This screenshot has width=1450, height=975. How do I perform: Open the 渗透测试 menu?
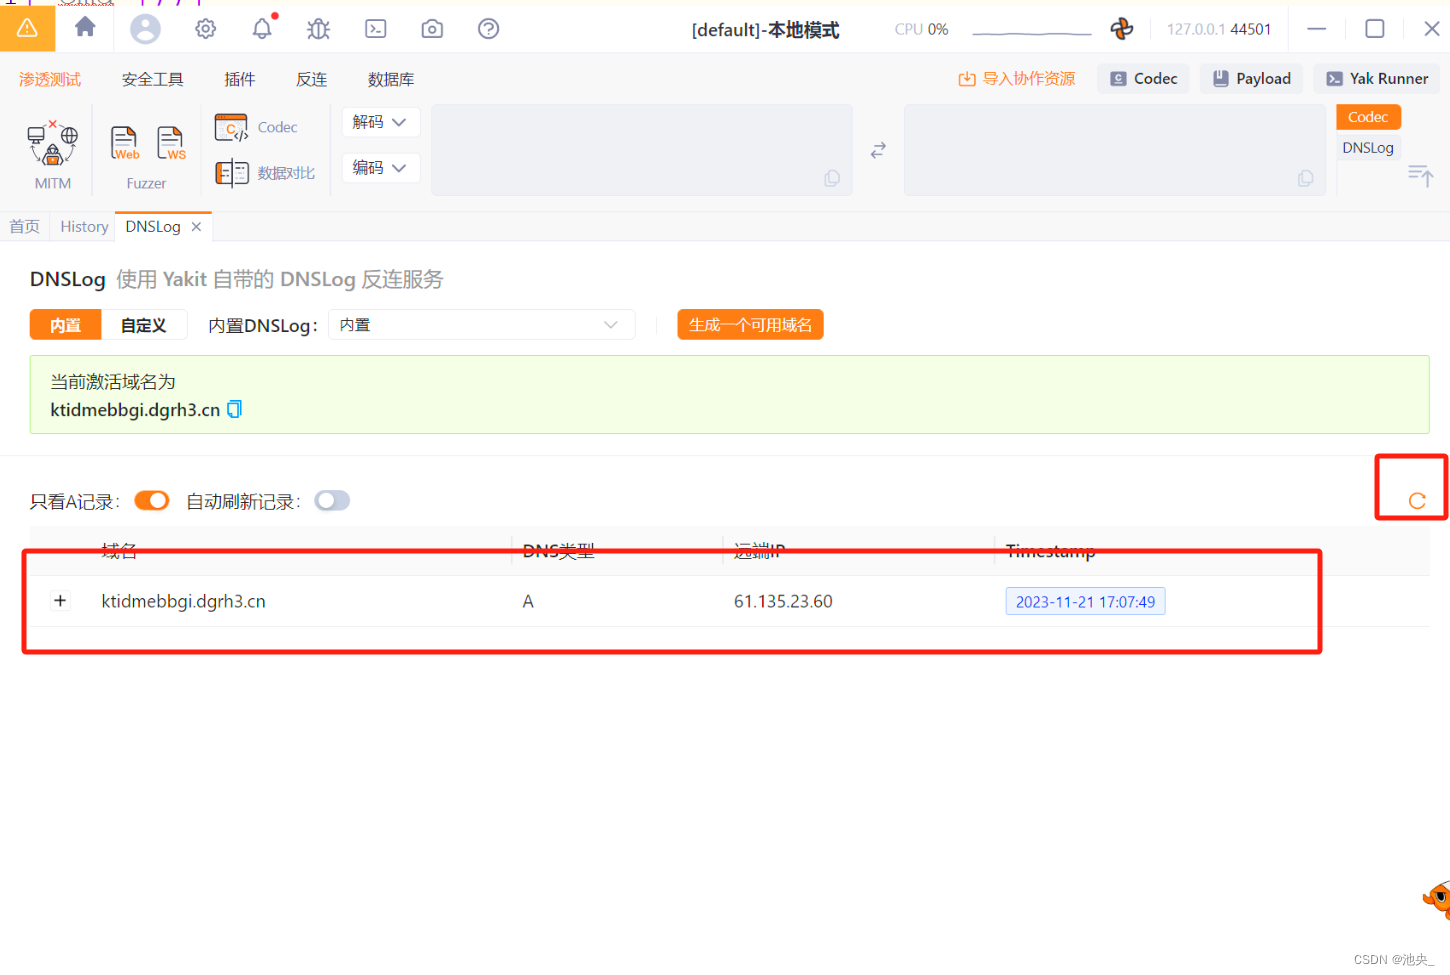point(50,79)
